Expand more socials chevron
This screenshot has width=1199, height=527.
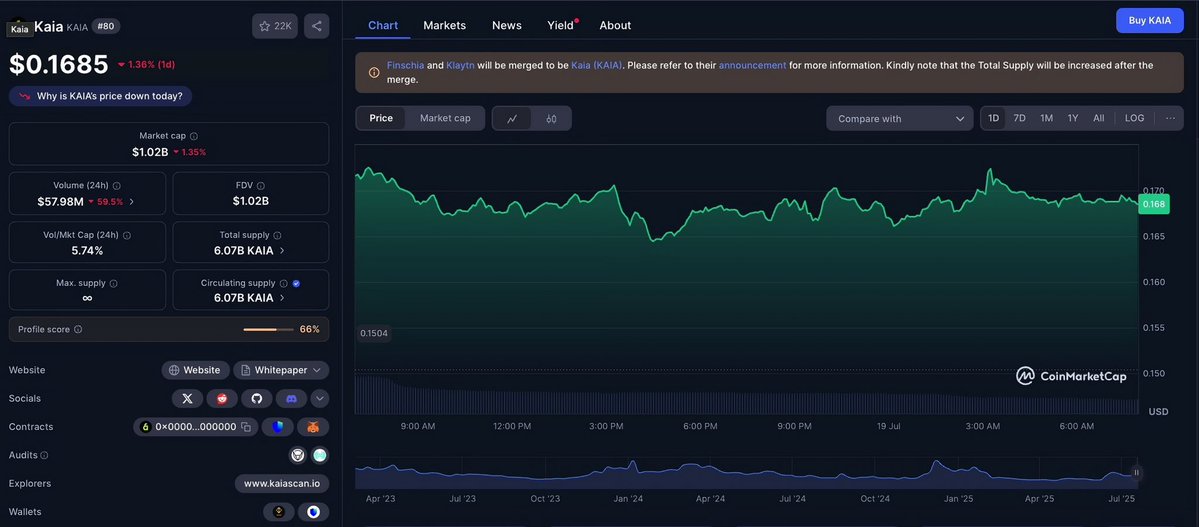(320, 399)
